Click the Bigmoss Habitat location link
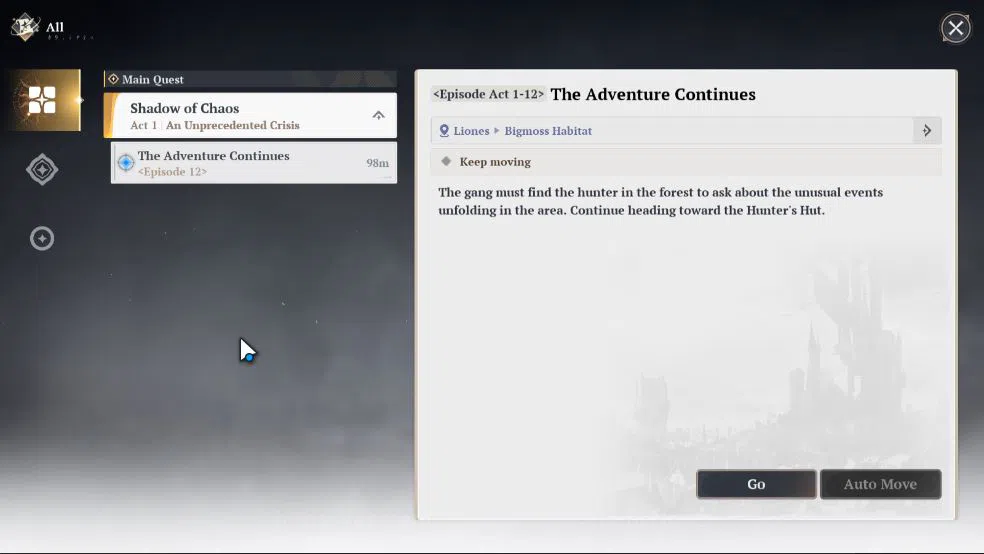Screen dimensions: 984x554 548,131
